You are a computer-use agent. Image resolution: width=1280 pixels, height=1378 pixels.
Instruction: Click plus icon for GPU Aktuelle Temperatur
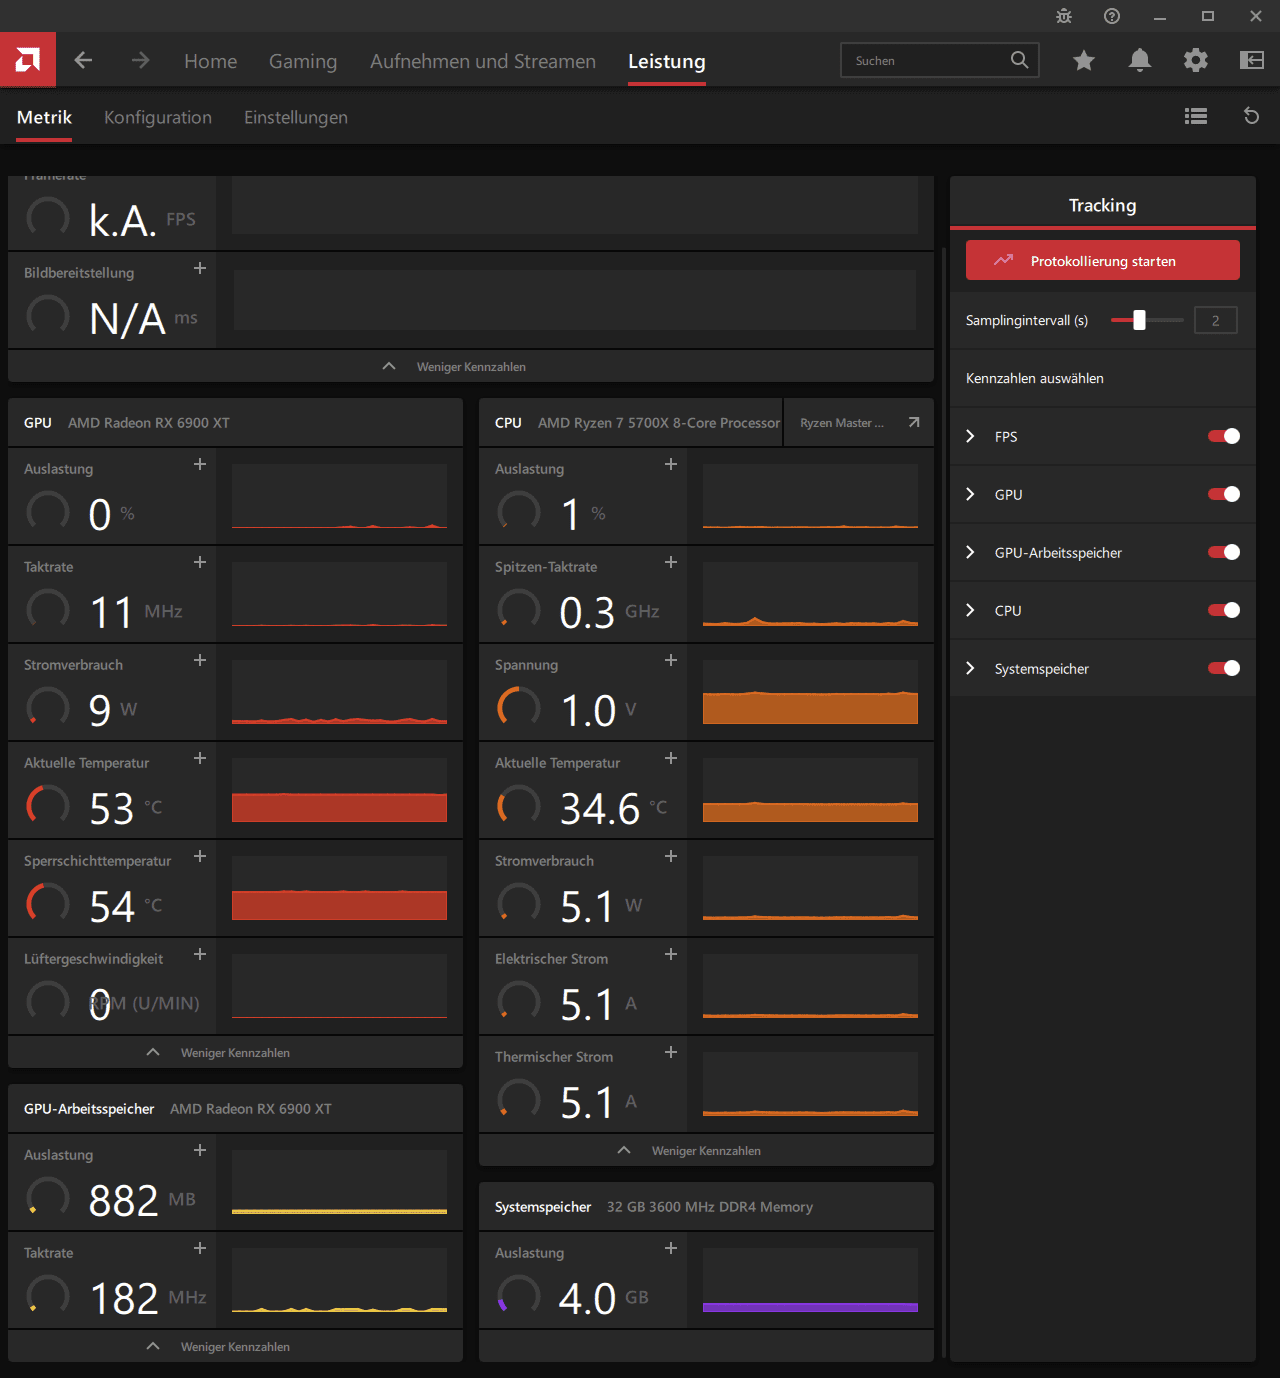pyautogui.click(x=200, y=758)
